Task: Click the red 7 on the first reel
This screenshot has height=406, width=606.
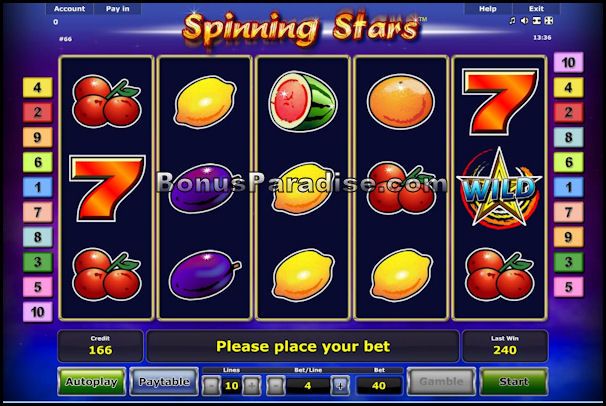Action: 107,188
